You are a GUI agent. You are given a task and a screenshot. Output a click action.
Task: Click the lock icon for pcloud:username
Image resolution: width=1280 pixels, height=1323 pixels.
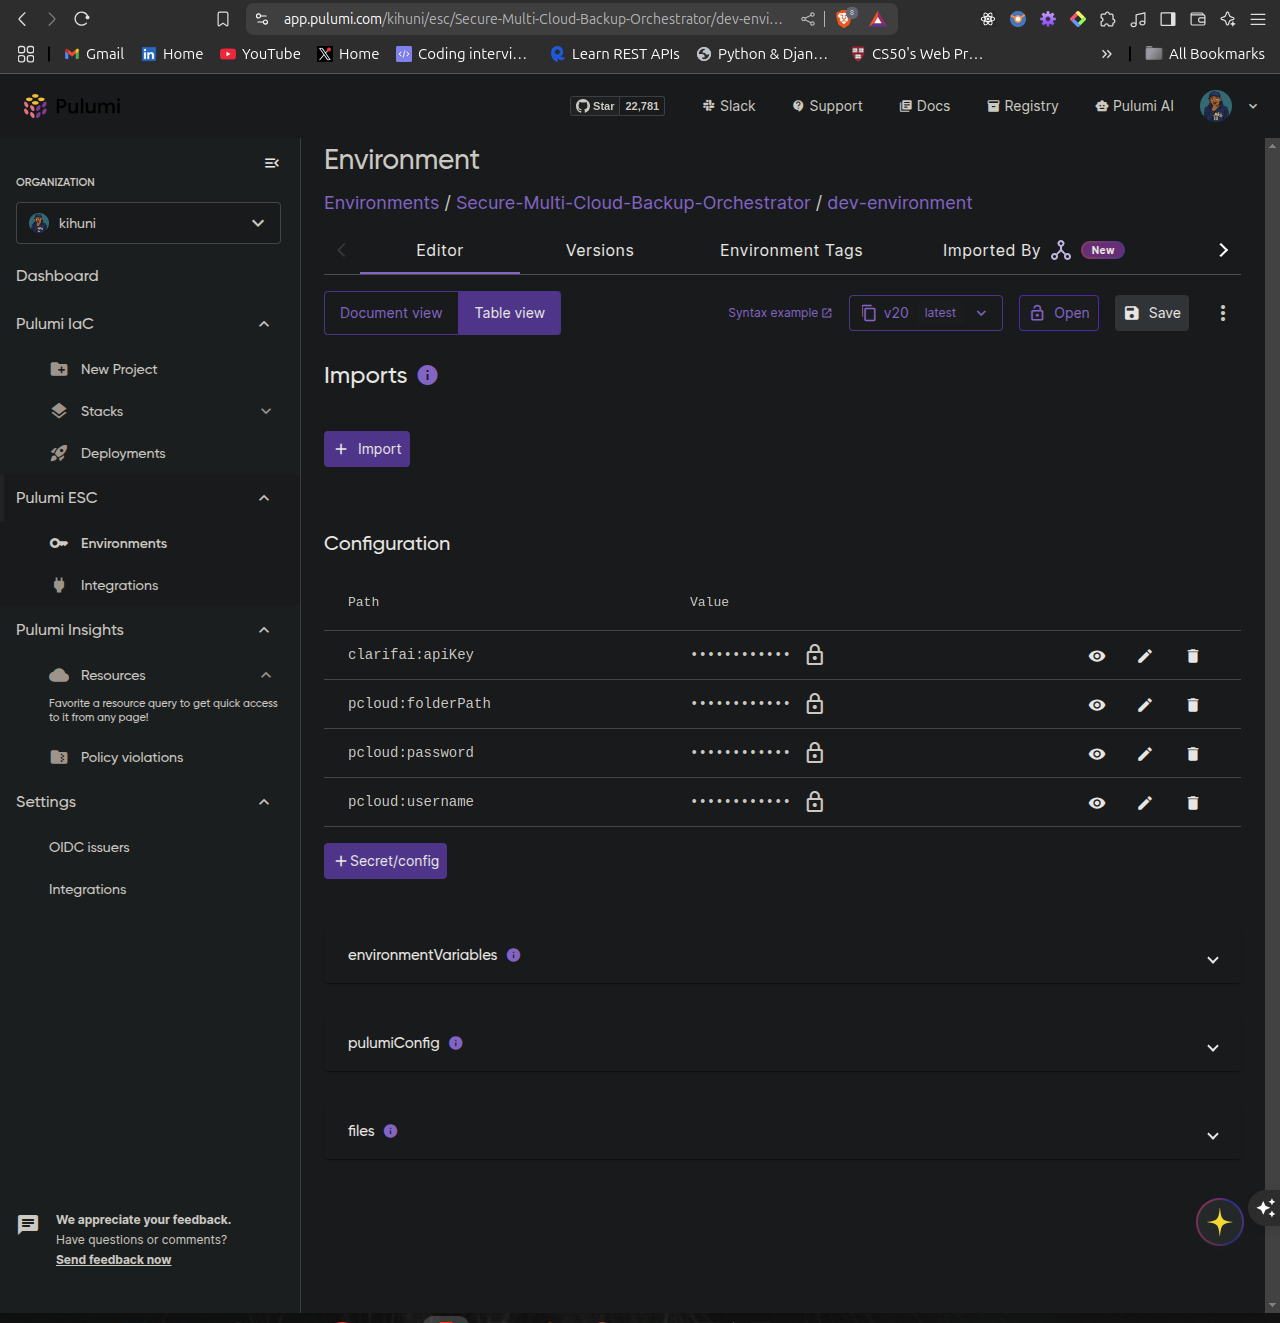pos(815,802)
